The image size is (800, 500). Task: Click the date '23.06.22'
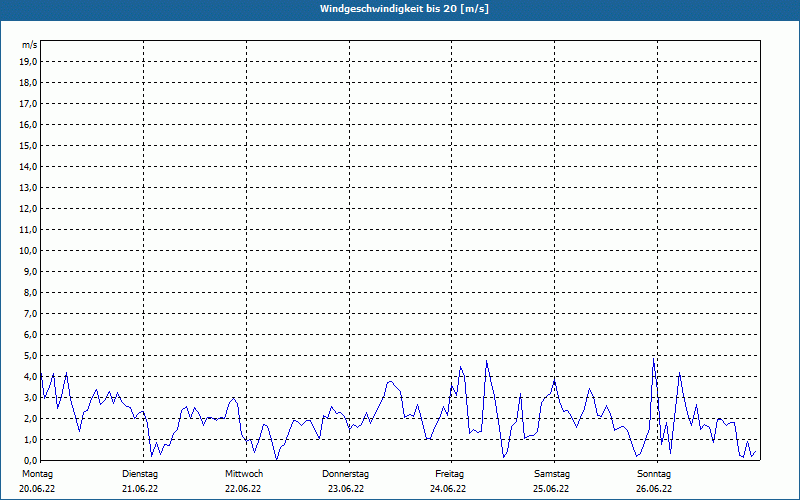point(346,489)
